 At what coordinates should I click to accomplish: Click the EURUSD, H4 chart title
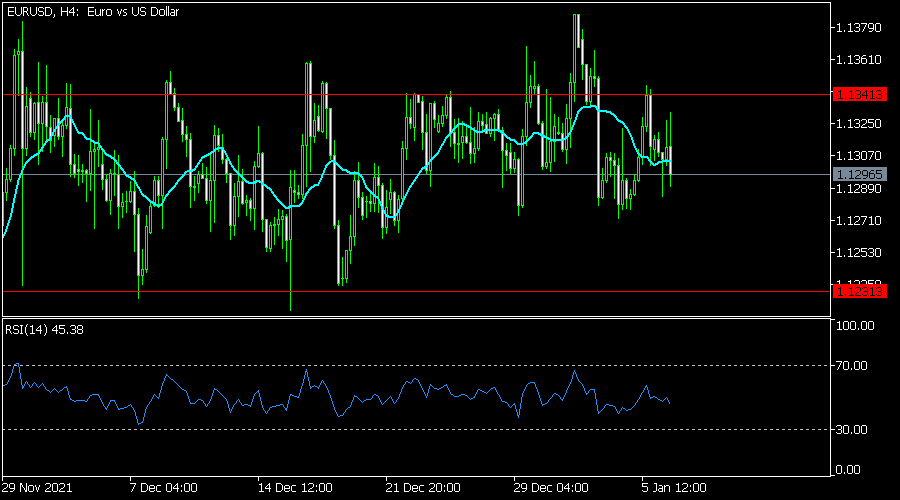[93, 11]
